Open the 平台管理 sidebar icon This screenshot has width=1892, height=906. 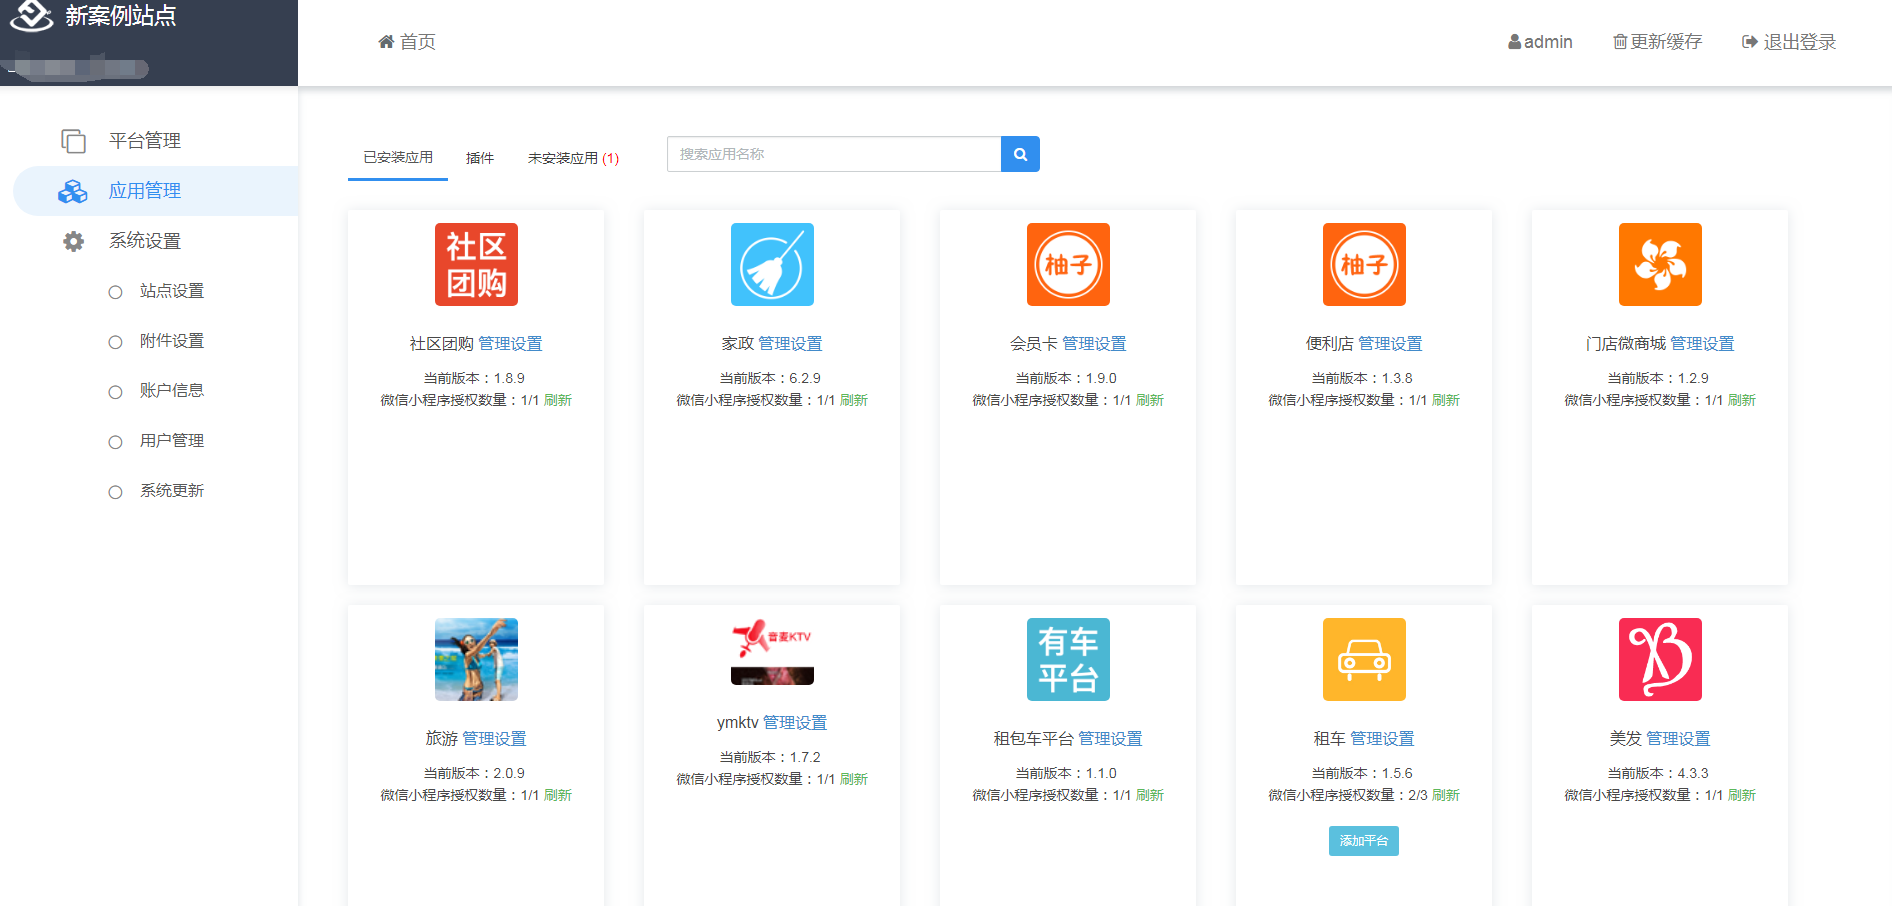[73, 141]
